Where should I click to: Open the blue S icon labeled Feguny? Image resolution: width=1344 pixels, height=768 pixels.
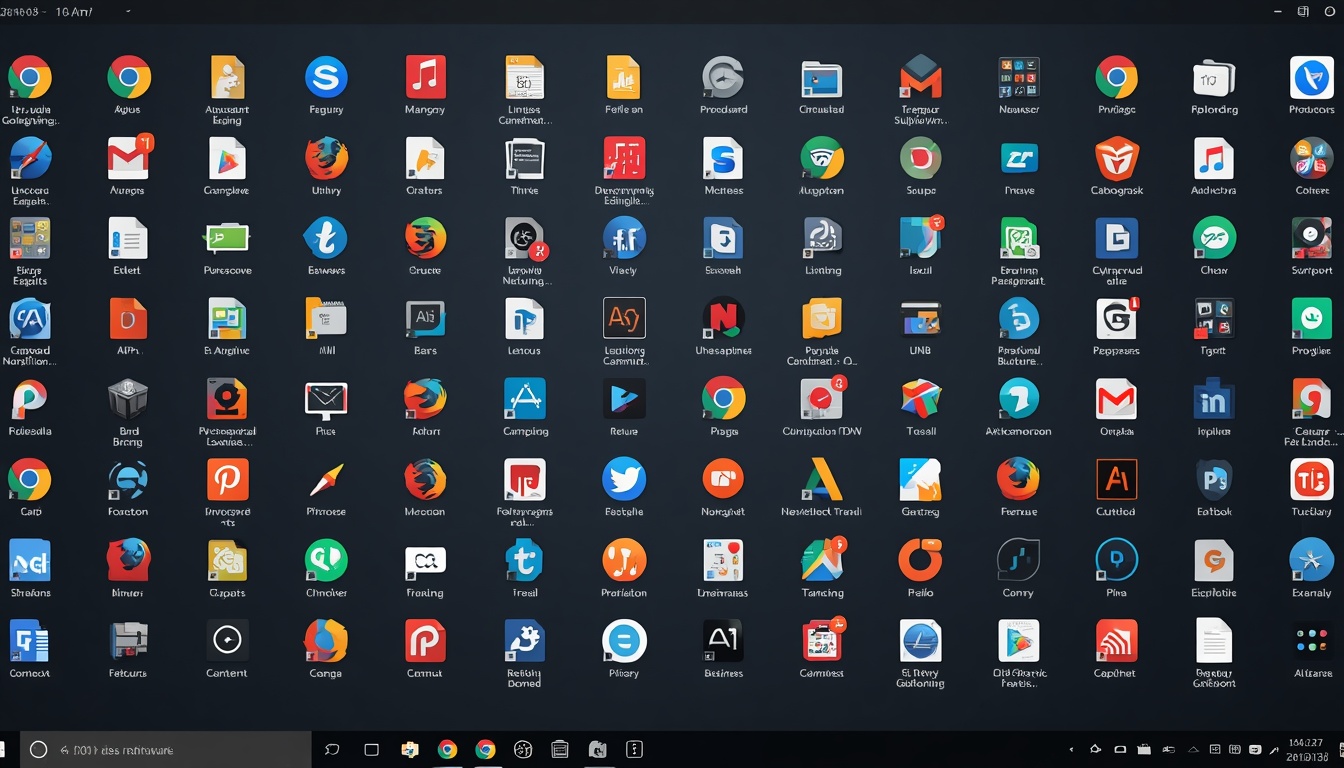pyautogui.click(x=326, y=77)
